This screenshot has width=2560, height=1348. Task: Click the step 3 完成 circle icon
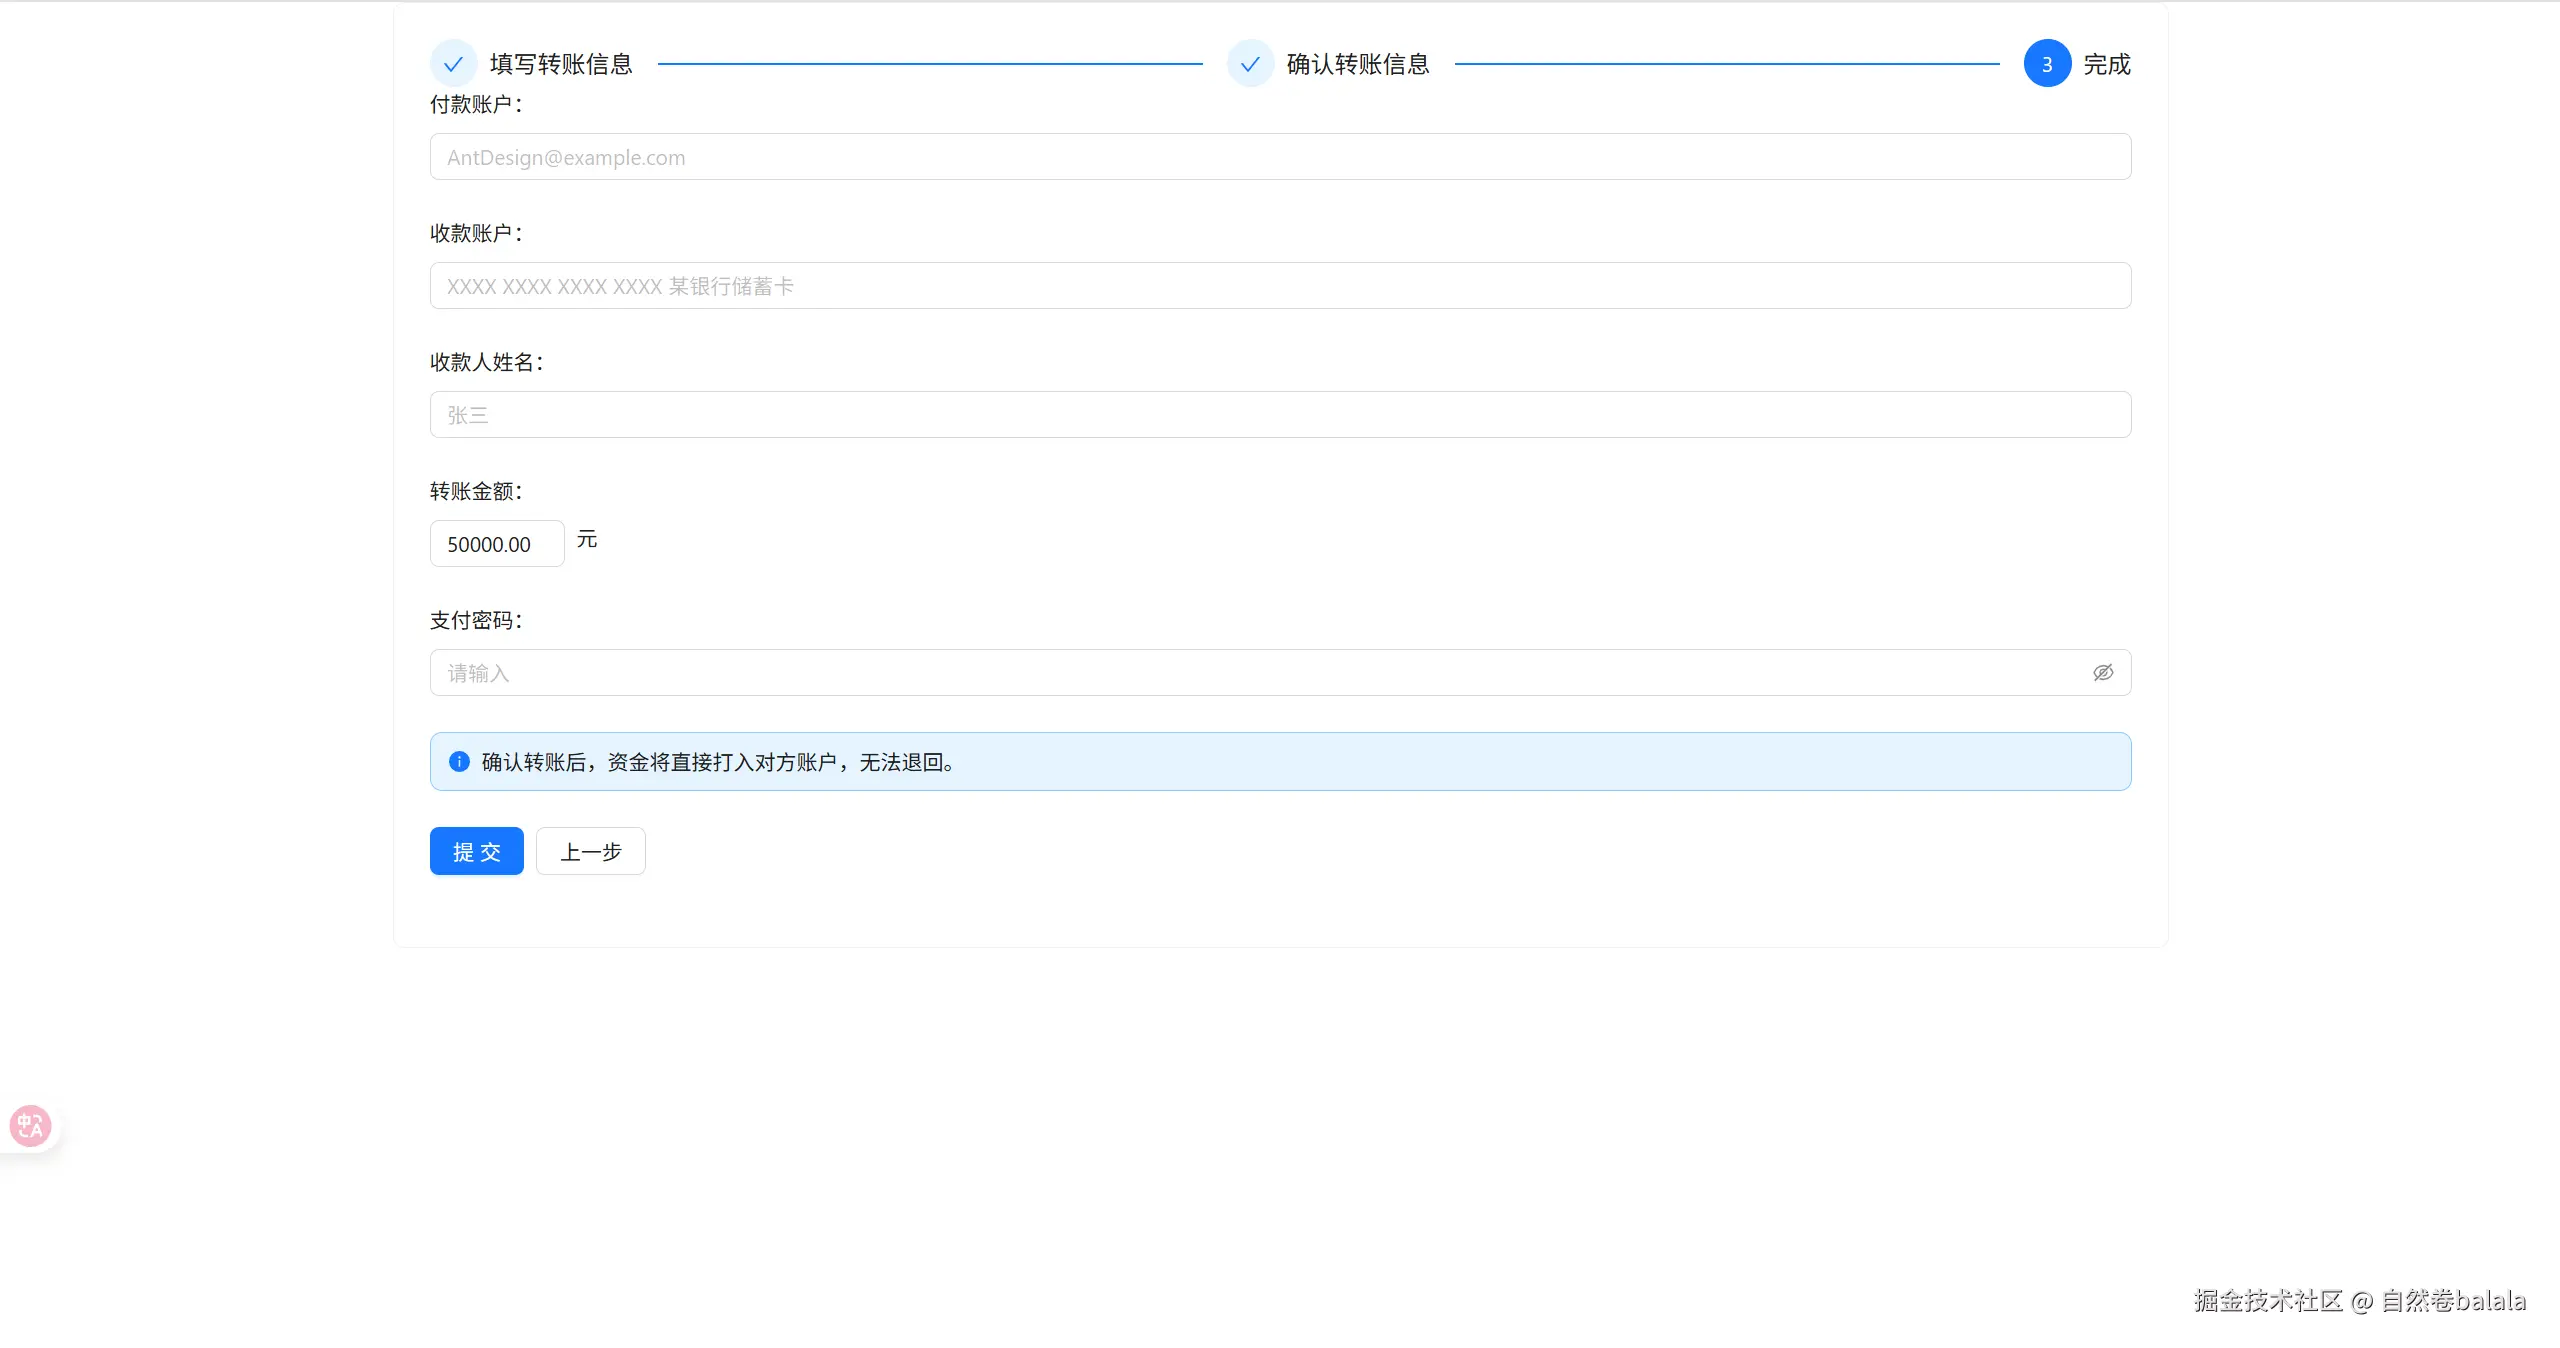[x=2047, y=64]
